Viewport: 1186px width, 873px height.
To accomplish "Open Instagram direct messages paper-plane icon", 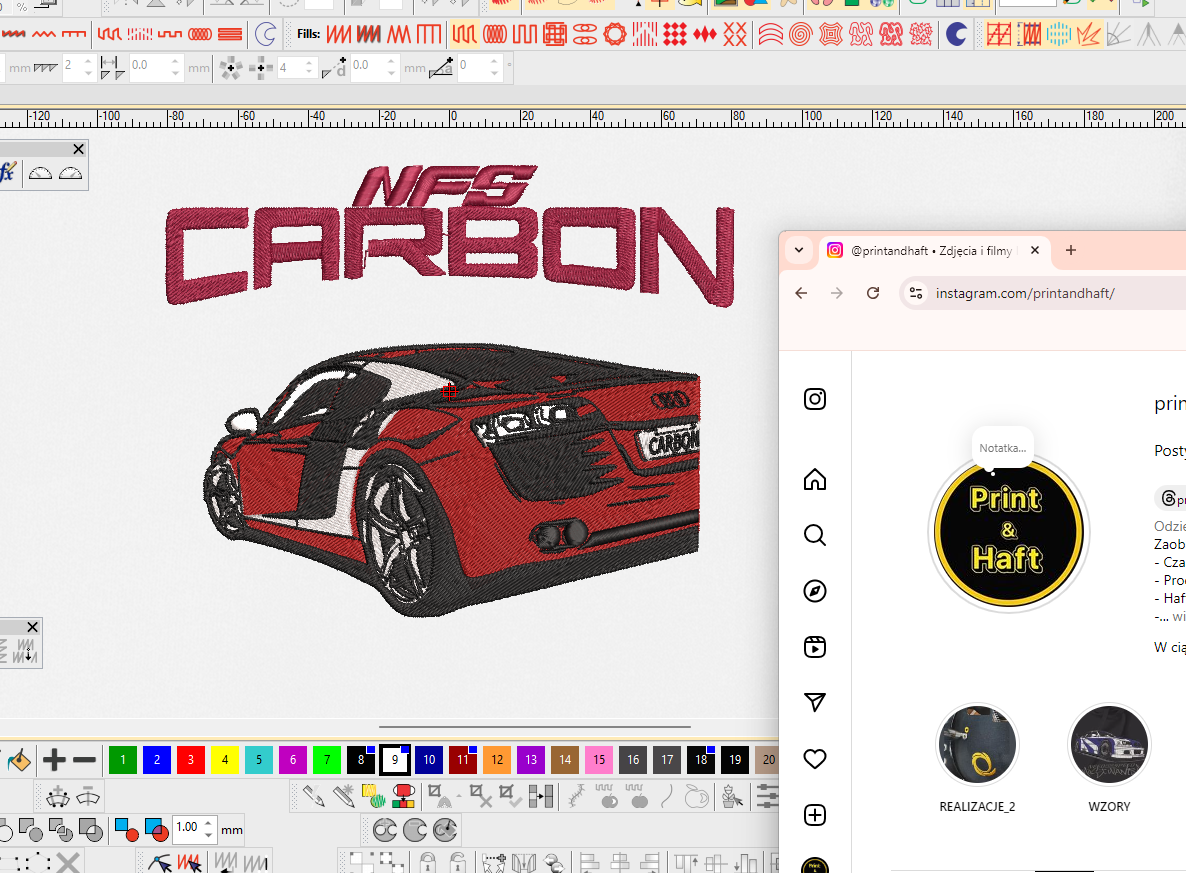I will tap(815, 703).
